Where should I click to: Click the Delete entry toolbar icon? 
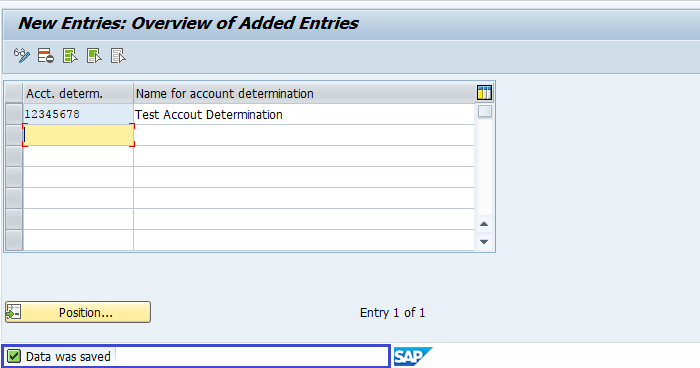point(46,56)
